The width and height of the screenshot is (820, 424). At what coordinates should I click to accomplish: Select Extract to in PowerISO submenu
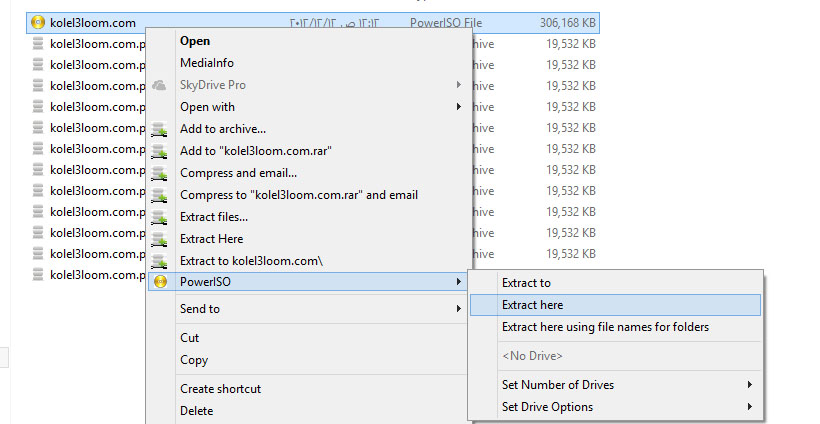526,283
